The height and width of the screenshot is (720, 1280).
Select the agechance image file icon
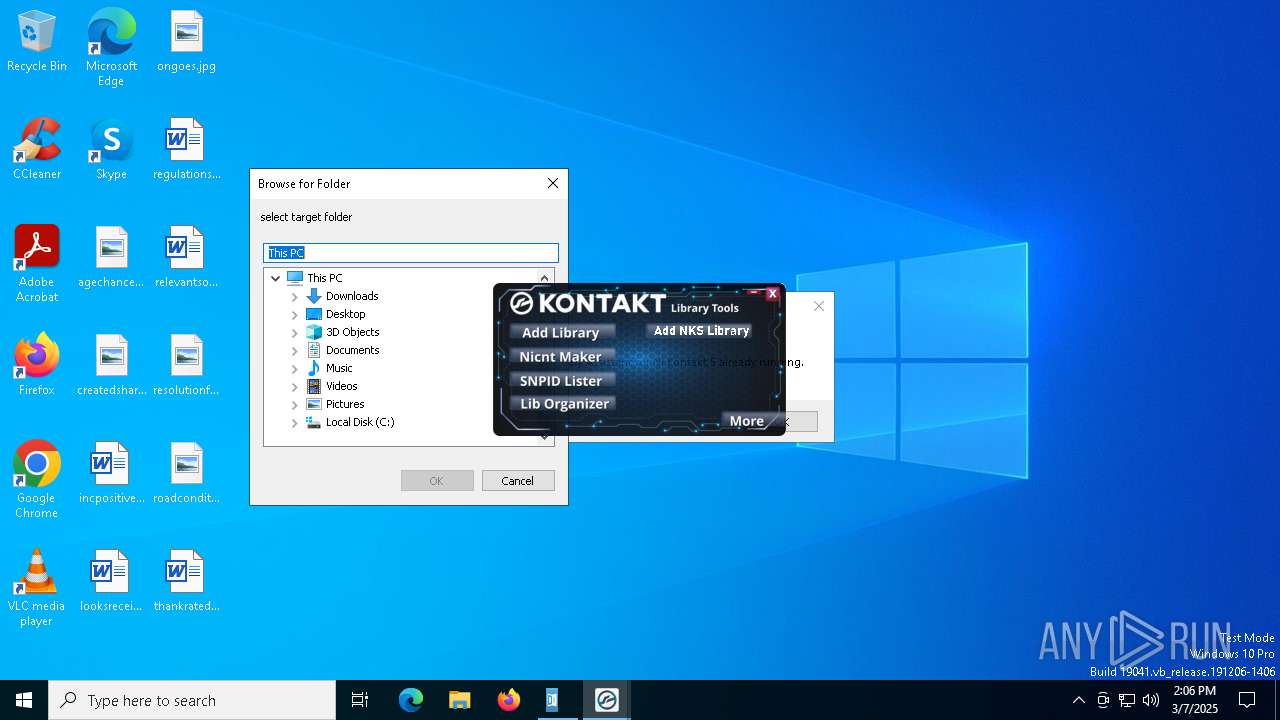pyautogui.click(x=111, y=258)
